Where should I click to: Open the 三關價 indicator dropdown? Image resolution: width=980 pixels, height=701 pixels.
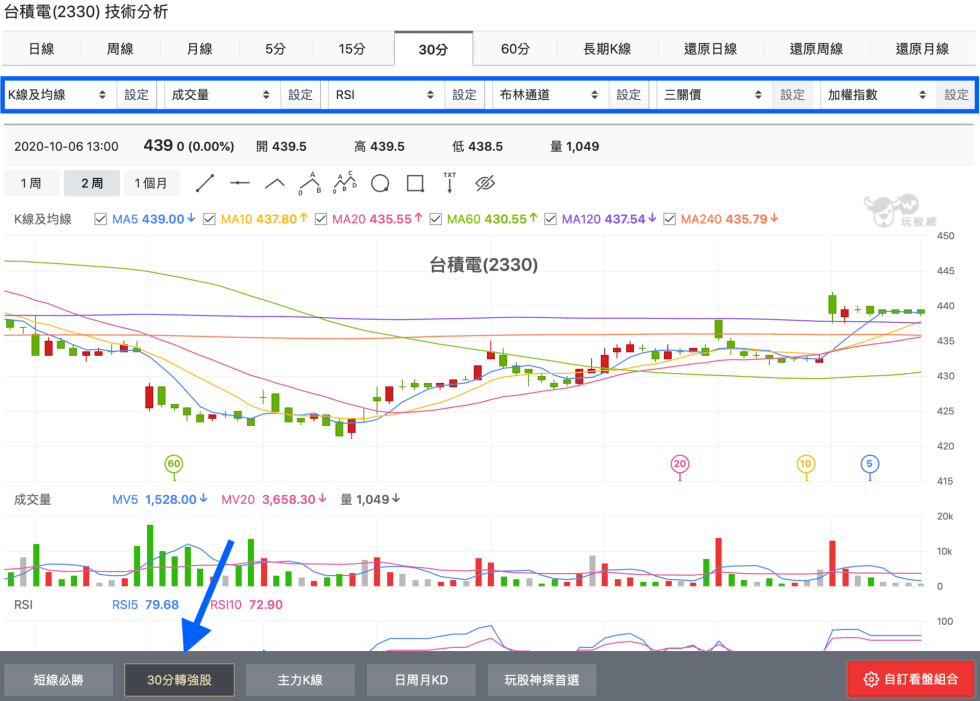tap(713, 95)
